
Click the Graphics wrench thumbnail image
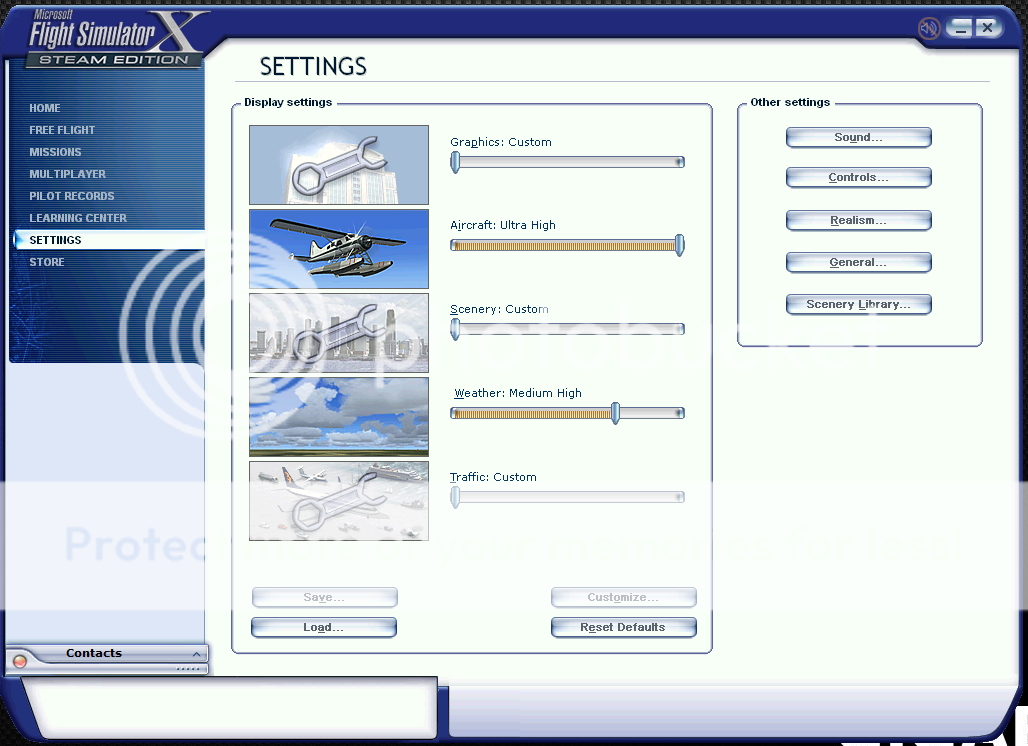(338, 164)
